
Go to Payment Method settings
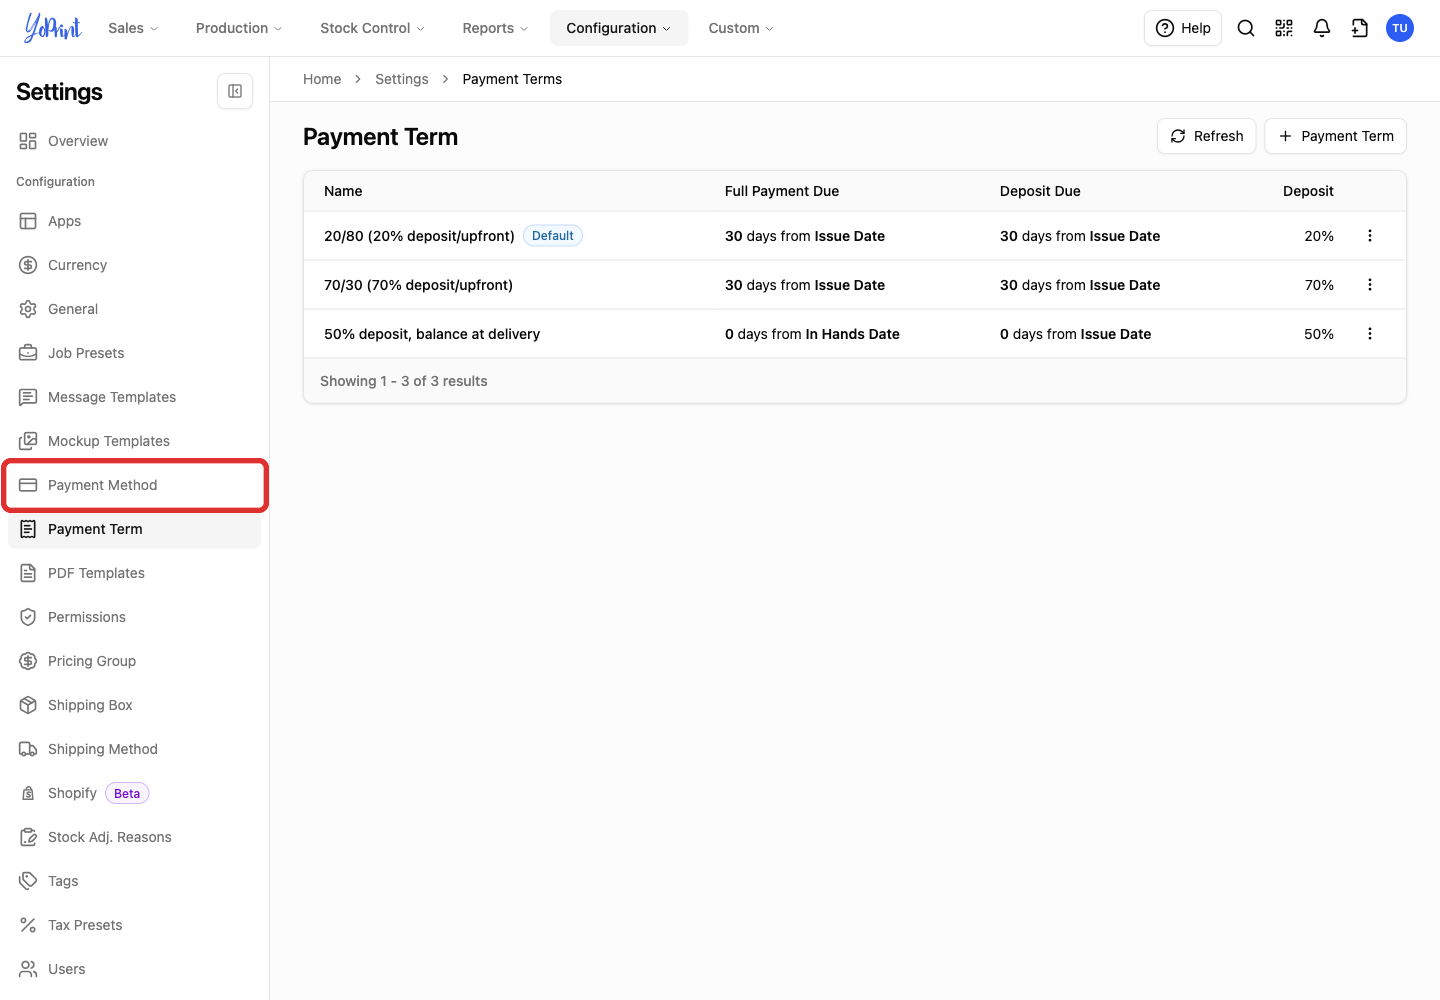pos(134,485)
